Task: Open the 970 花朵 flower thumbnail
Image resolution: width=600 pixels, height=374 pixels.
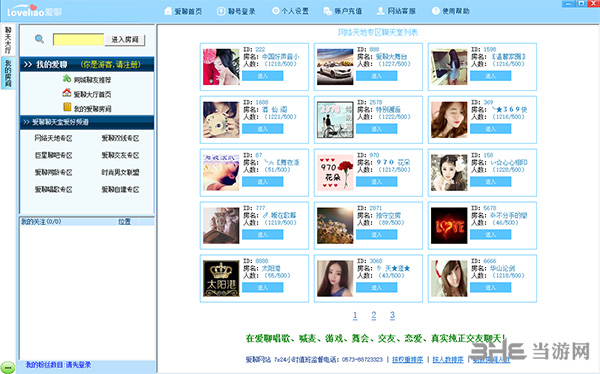Action: (x=335, y=172)
